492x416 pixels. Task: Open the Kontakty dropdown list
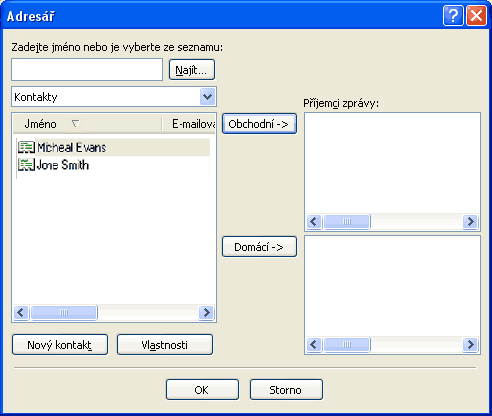pyautogui.click(x=207, y=97)
